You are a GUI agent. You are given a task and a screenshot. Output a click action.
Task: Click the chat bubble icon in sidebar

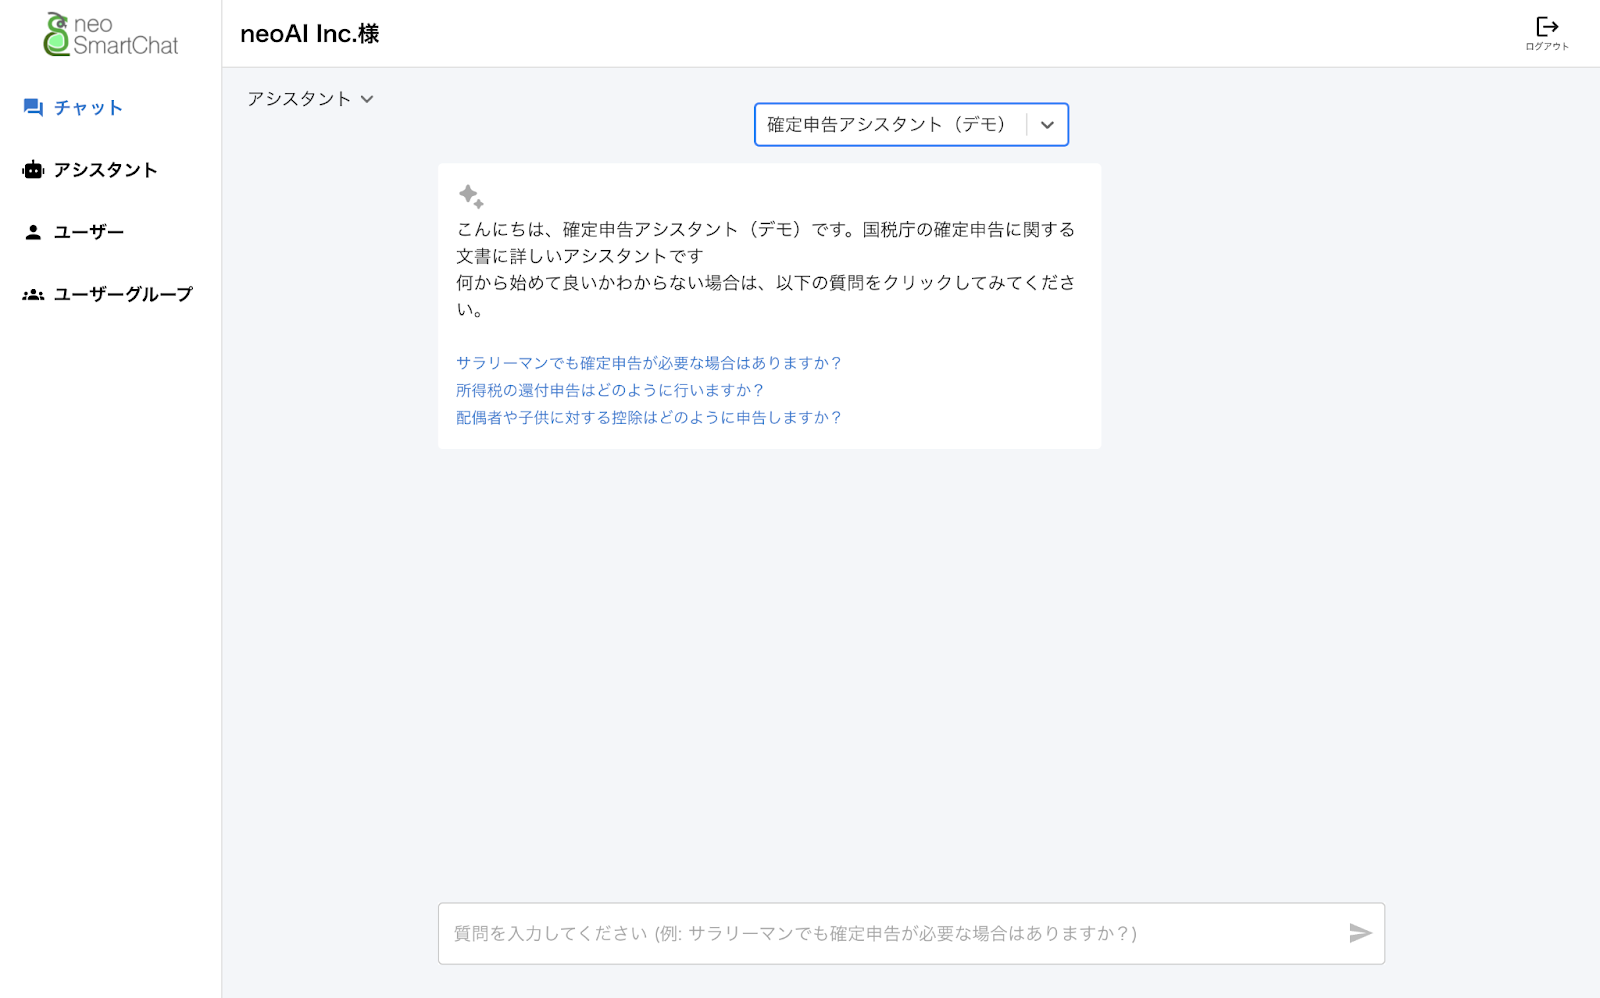(33, 108)
